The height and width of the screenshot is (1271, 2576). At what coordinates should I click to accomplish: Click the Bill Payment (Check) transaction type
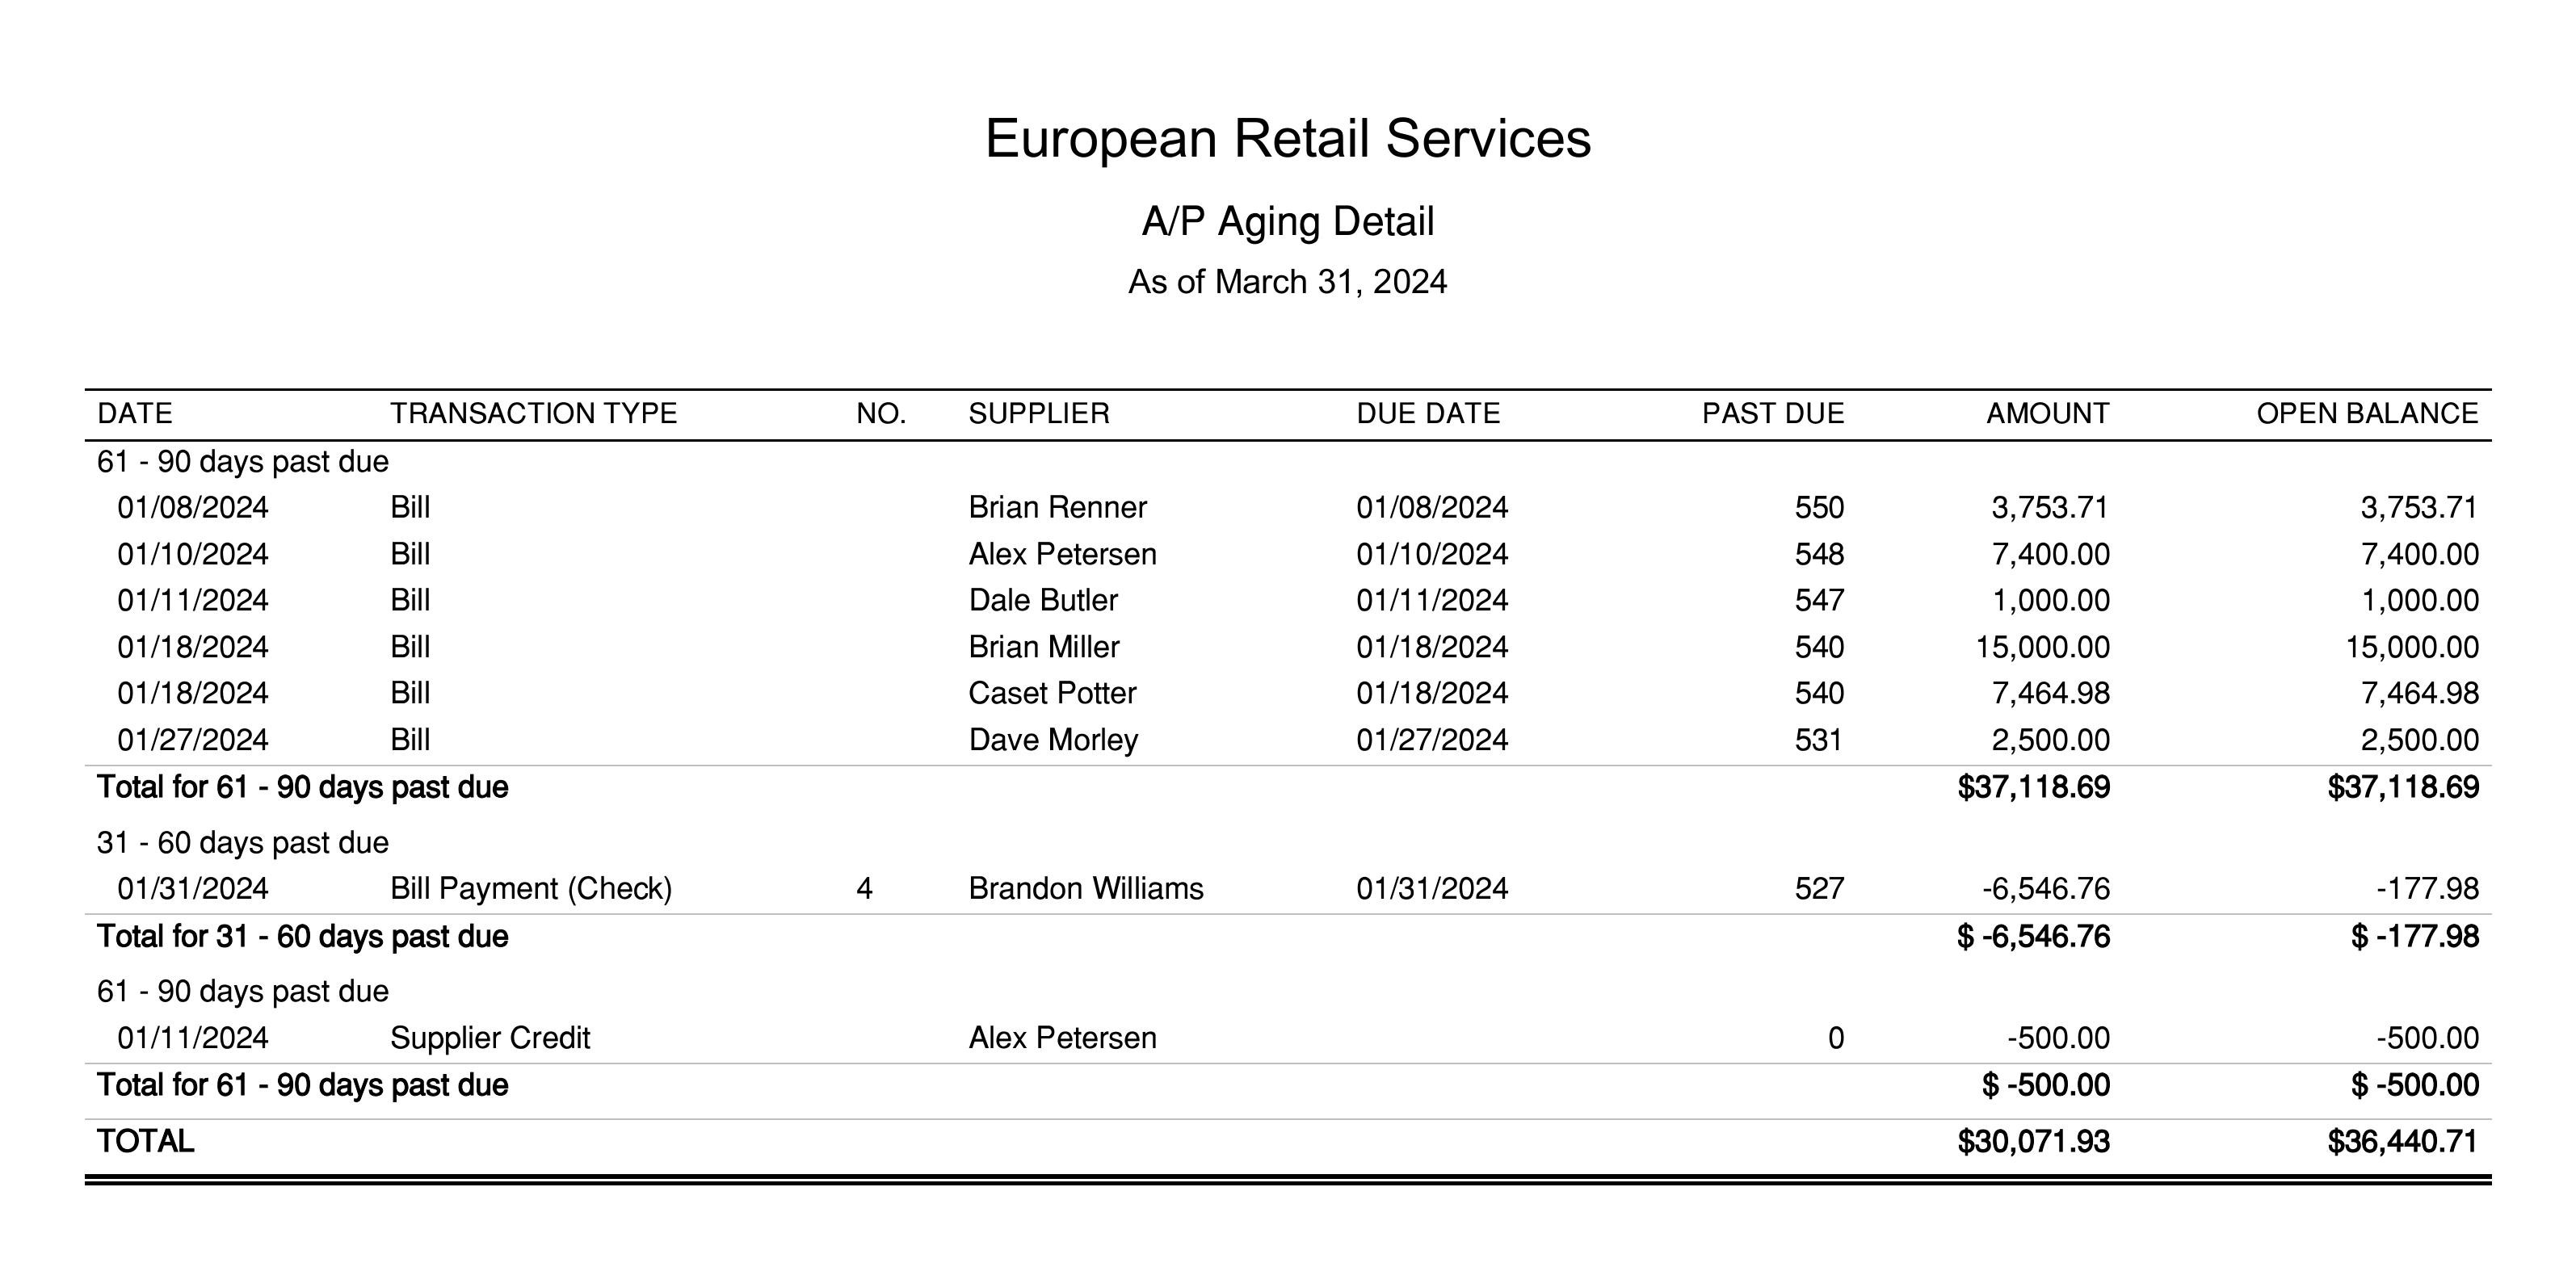tap(530, 889)
